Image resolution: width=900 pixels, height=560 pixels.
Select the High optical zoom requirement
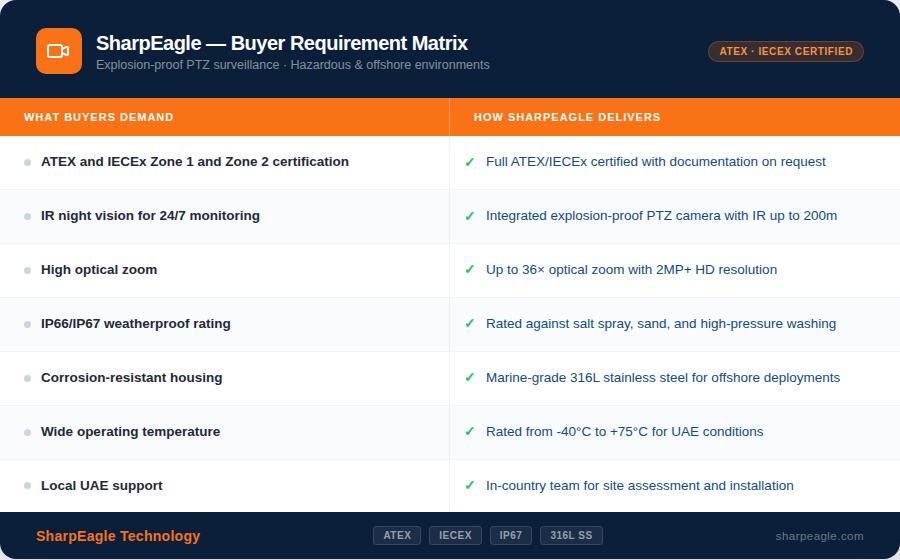coord(99,270)
